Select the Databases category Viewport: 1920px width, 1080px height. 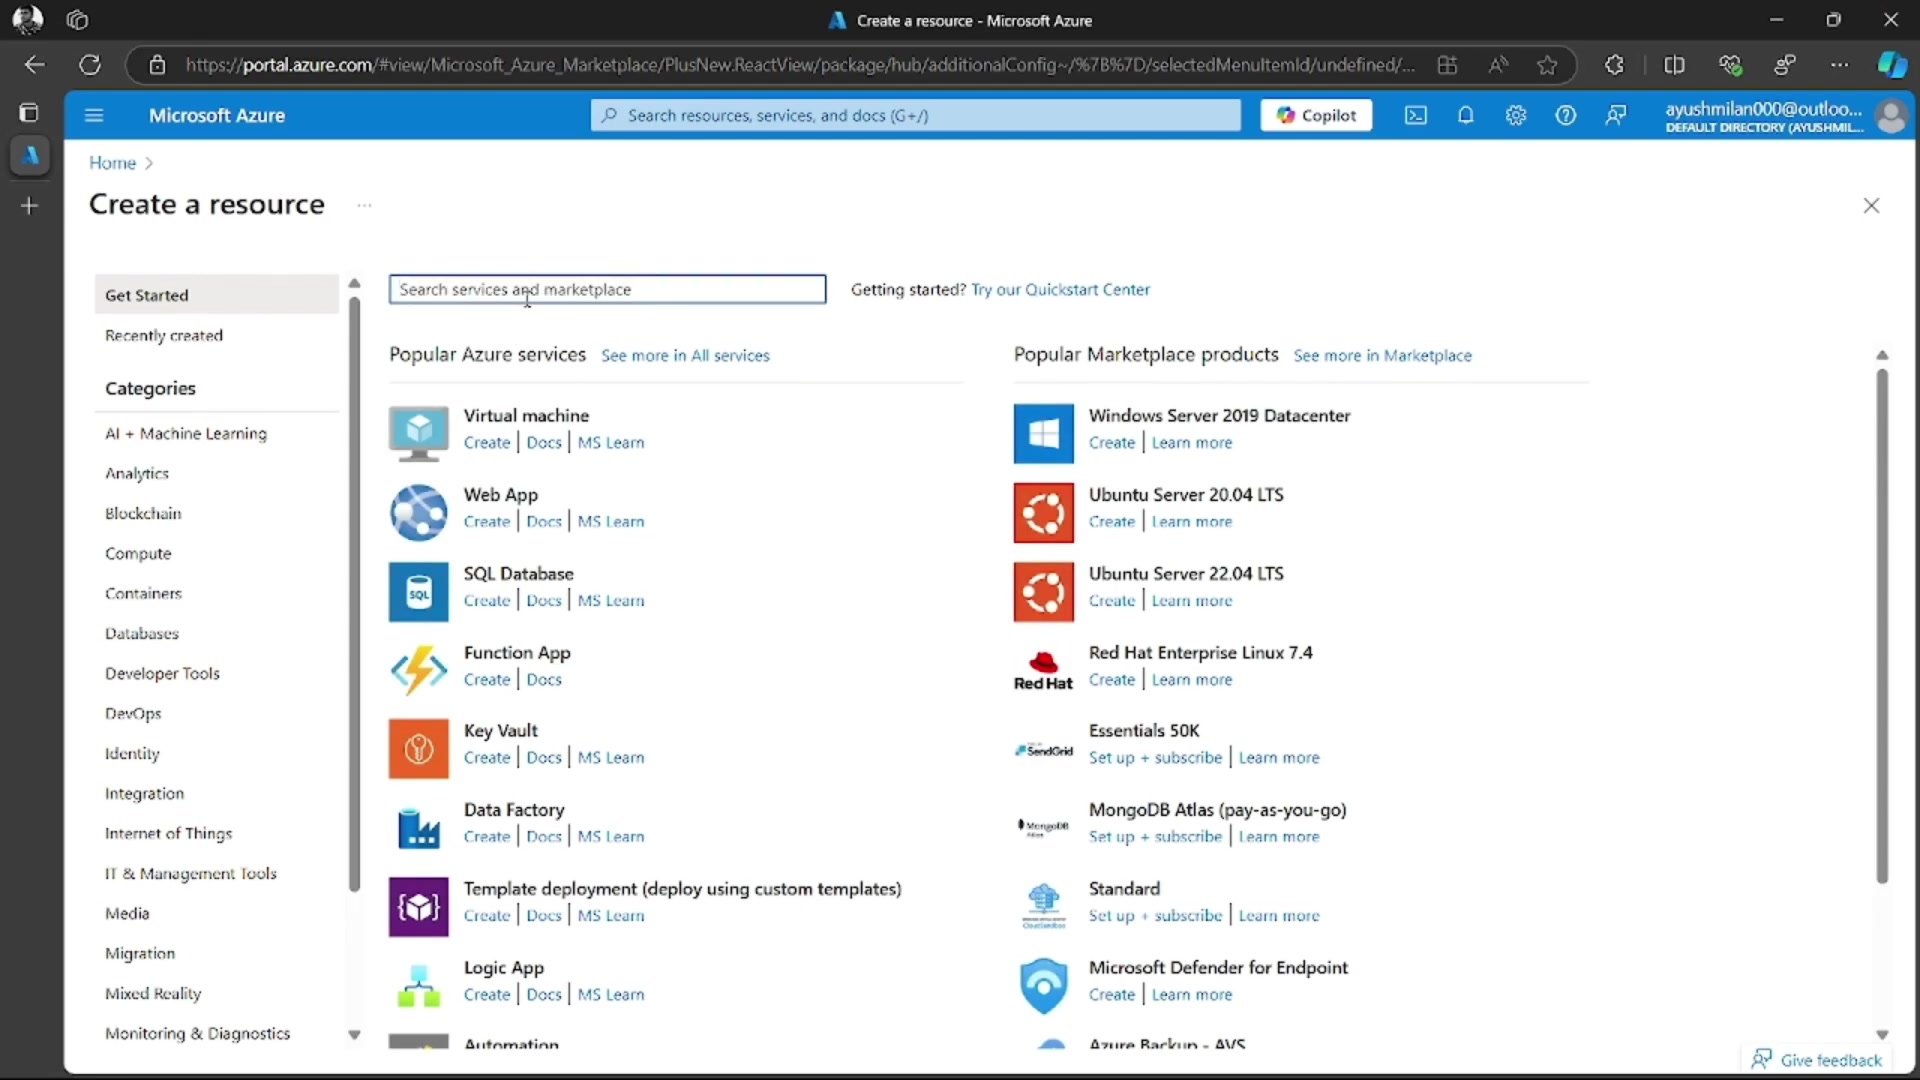tap(141, 633)
